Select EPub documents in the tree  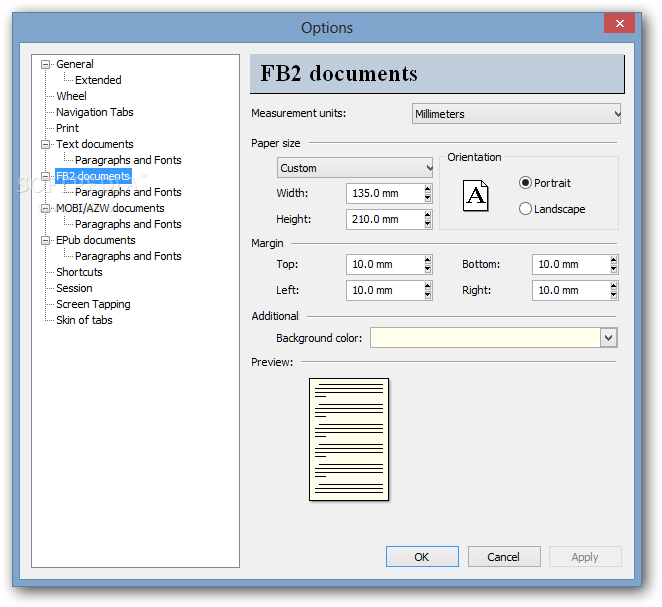tap(96, 240)
